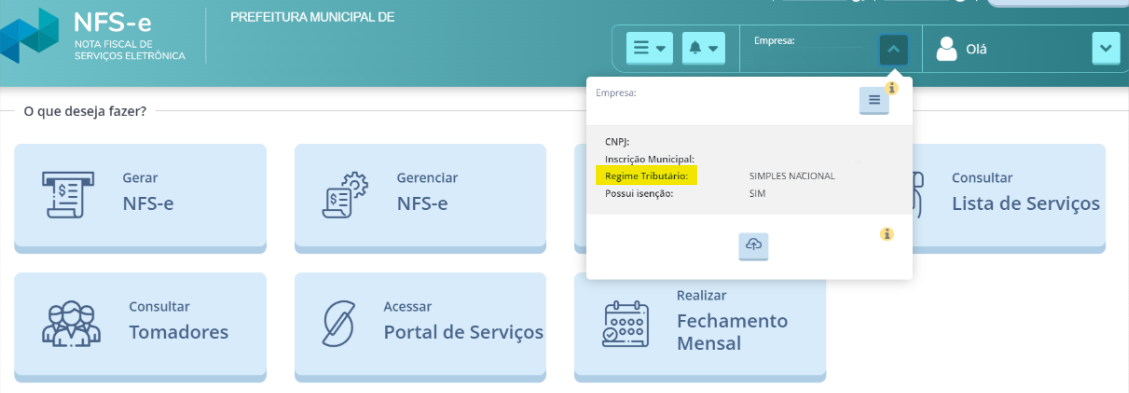
Task: Click the Empresa label in header bar
Action: pyautogui.click(x=774, y=41)
